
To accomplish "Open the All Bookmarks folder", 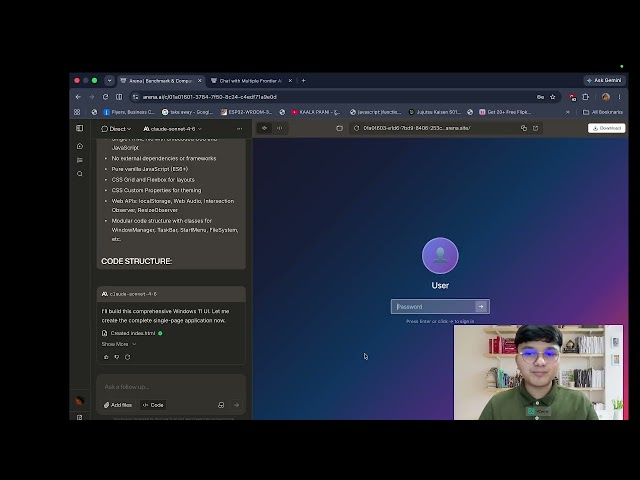I will coord(603,112).
